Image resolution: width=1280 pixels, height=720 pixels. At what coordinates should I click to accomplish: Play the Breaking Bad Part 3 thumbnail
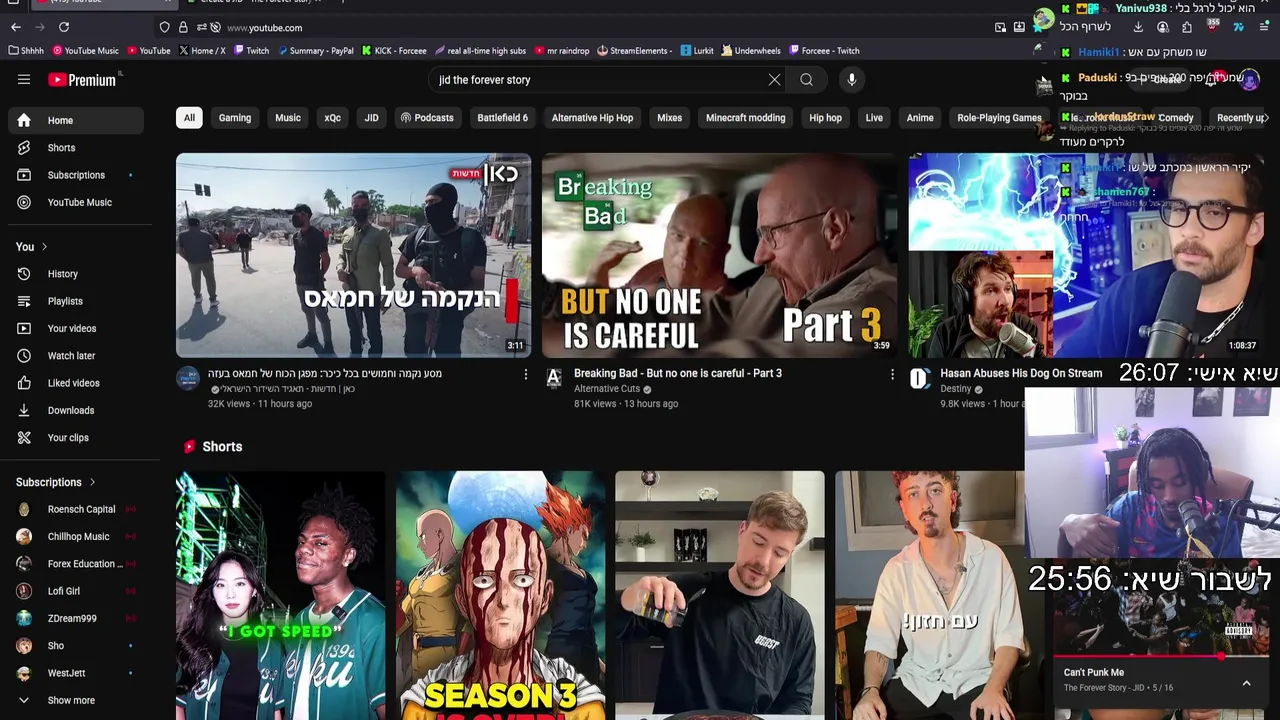coord(719,255)
